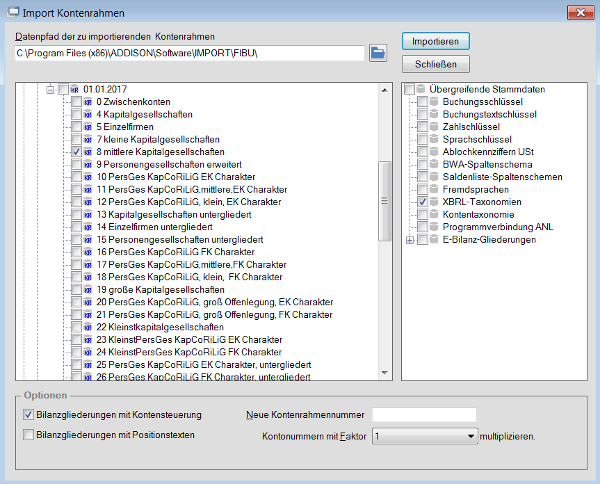Click icon beside 14 Einzelfirmen untergliedert
600x484 pixels.
pyautogui.click(x=88, y=227)
